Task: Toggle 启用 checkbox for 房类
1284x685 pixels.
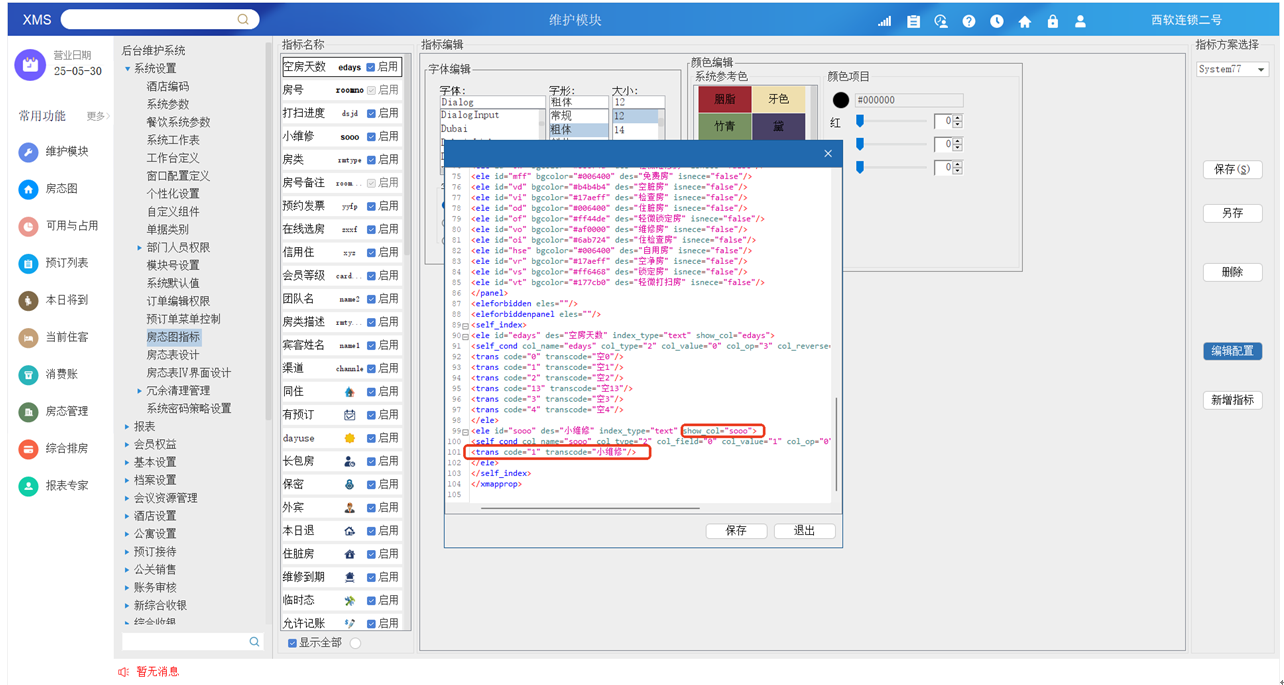Action: [x=371, y=159]
